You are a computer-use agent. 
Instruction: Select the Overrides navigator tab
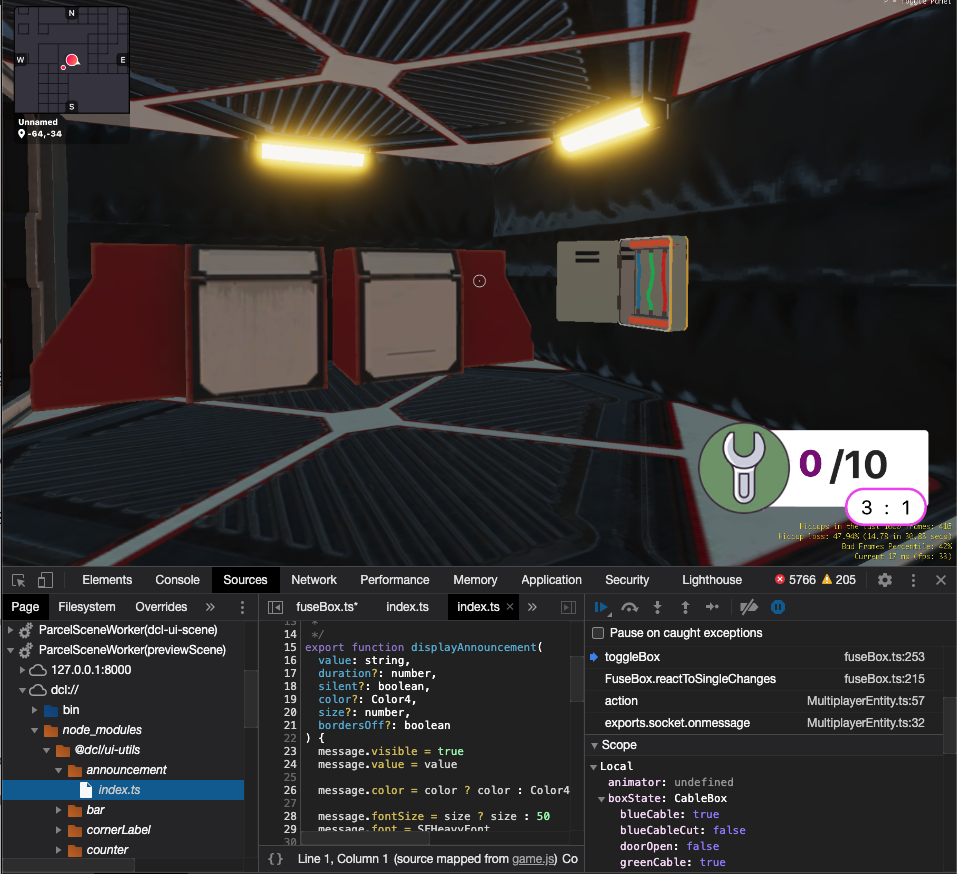pyautogui.click(x=161, y=607)
